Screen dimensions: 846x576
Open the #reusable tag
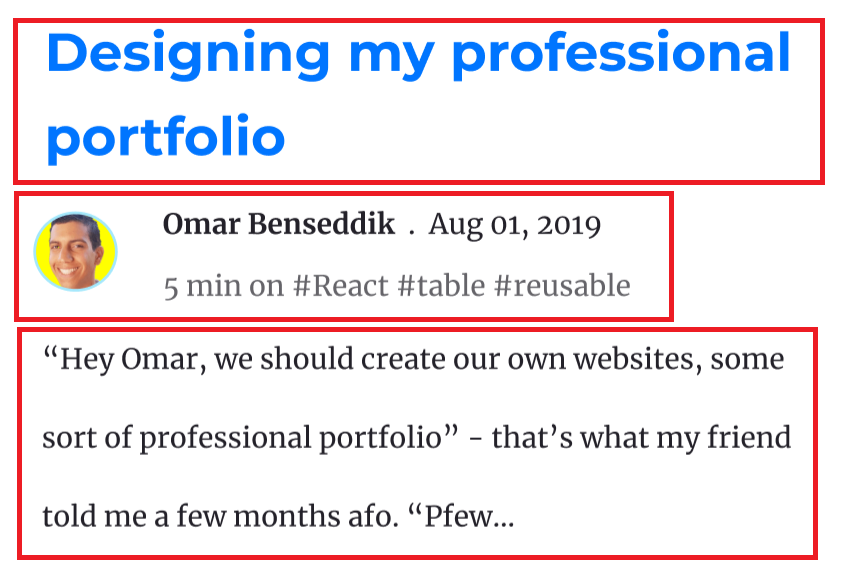[x=562, y=285]
